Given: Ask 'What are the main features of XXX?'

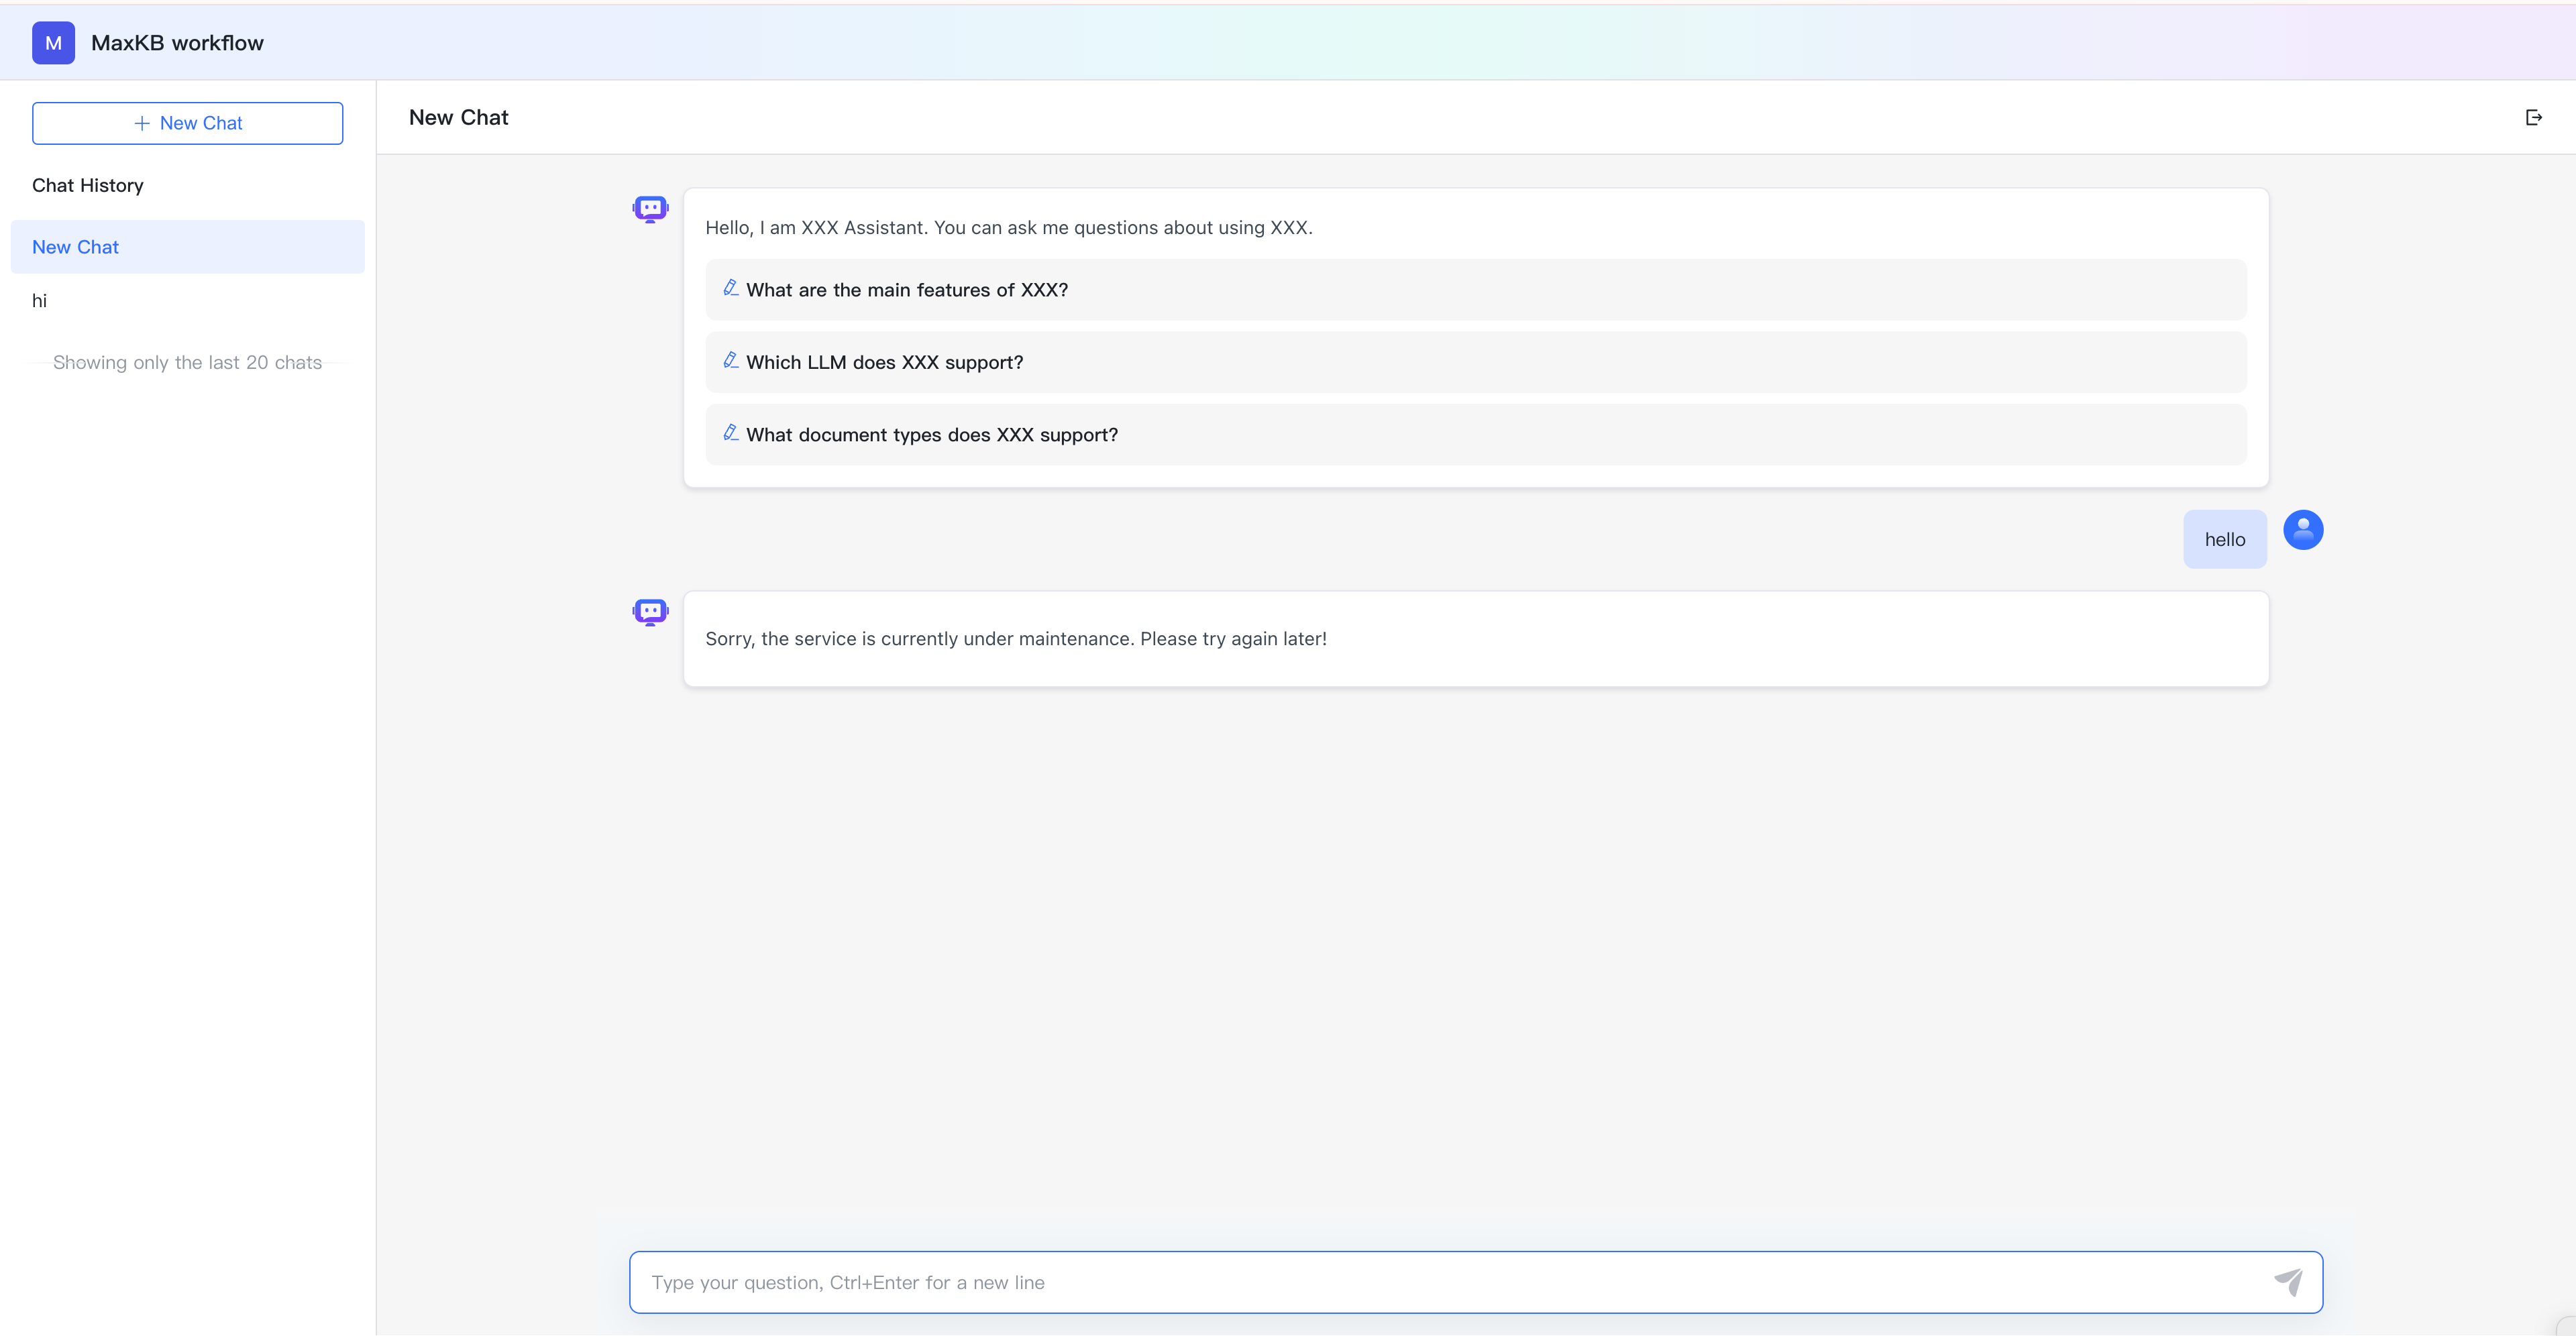Looking at the screenshot, I should pos(1475,290).
